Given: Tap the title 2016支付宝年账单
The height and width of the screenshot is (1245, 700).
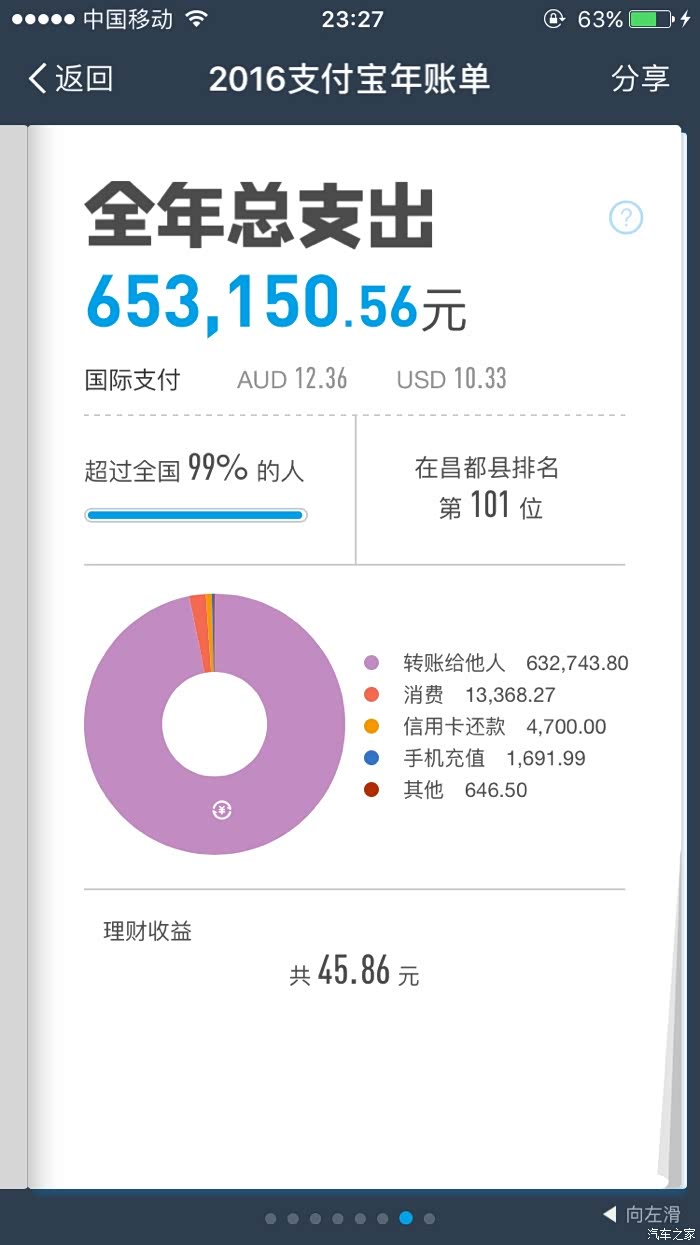Looking at the screenshot, I should click(x=349, y=79).
